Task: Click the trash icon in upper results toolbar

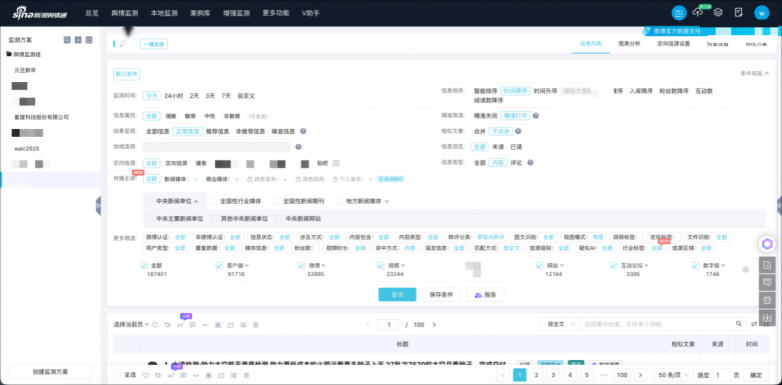Action: [256, 325]
